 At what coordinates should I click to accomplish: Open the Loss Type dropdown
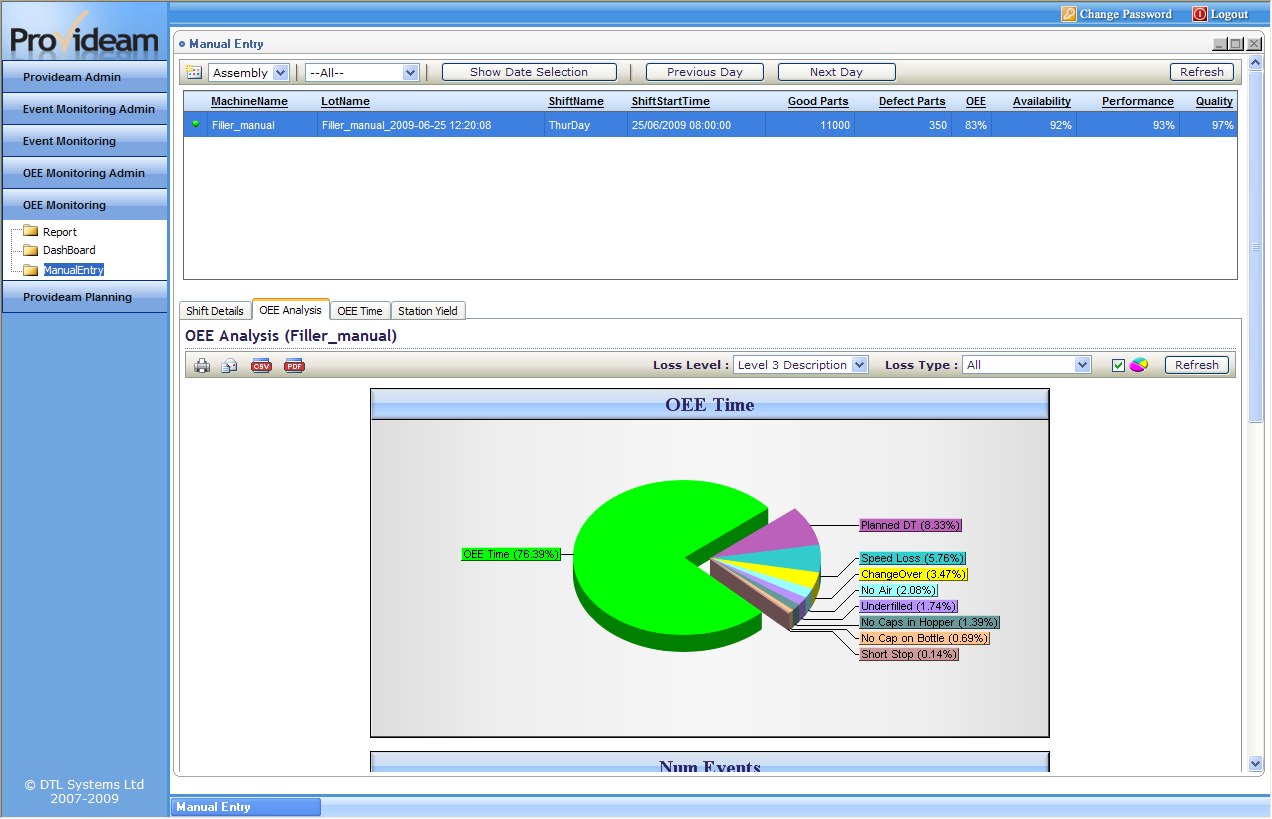click(1026, 365)
